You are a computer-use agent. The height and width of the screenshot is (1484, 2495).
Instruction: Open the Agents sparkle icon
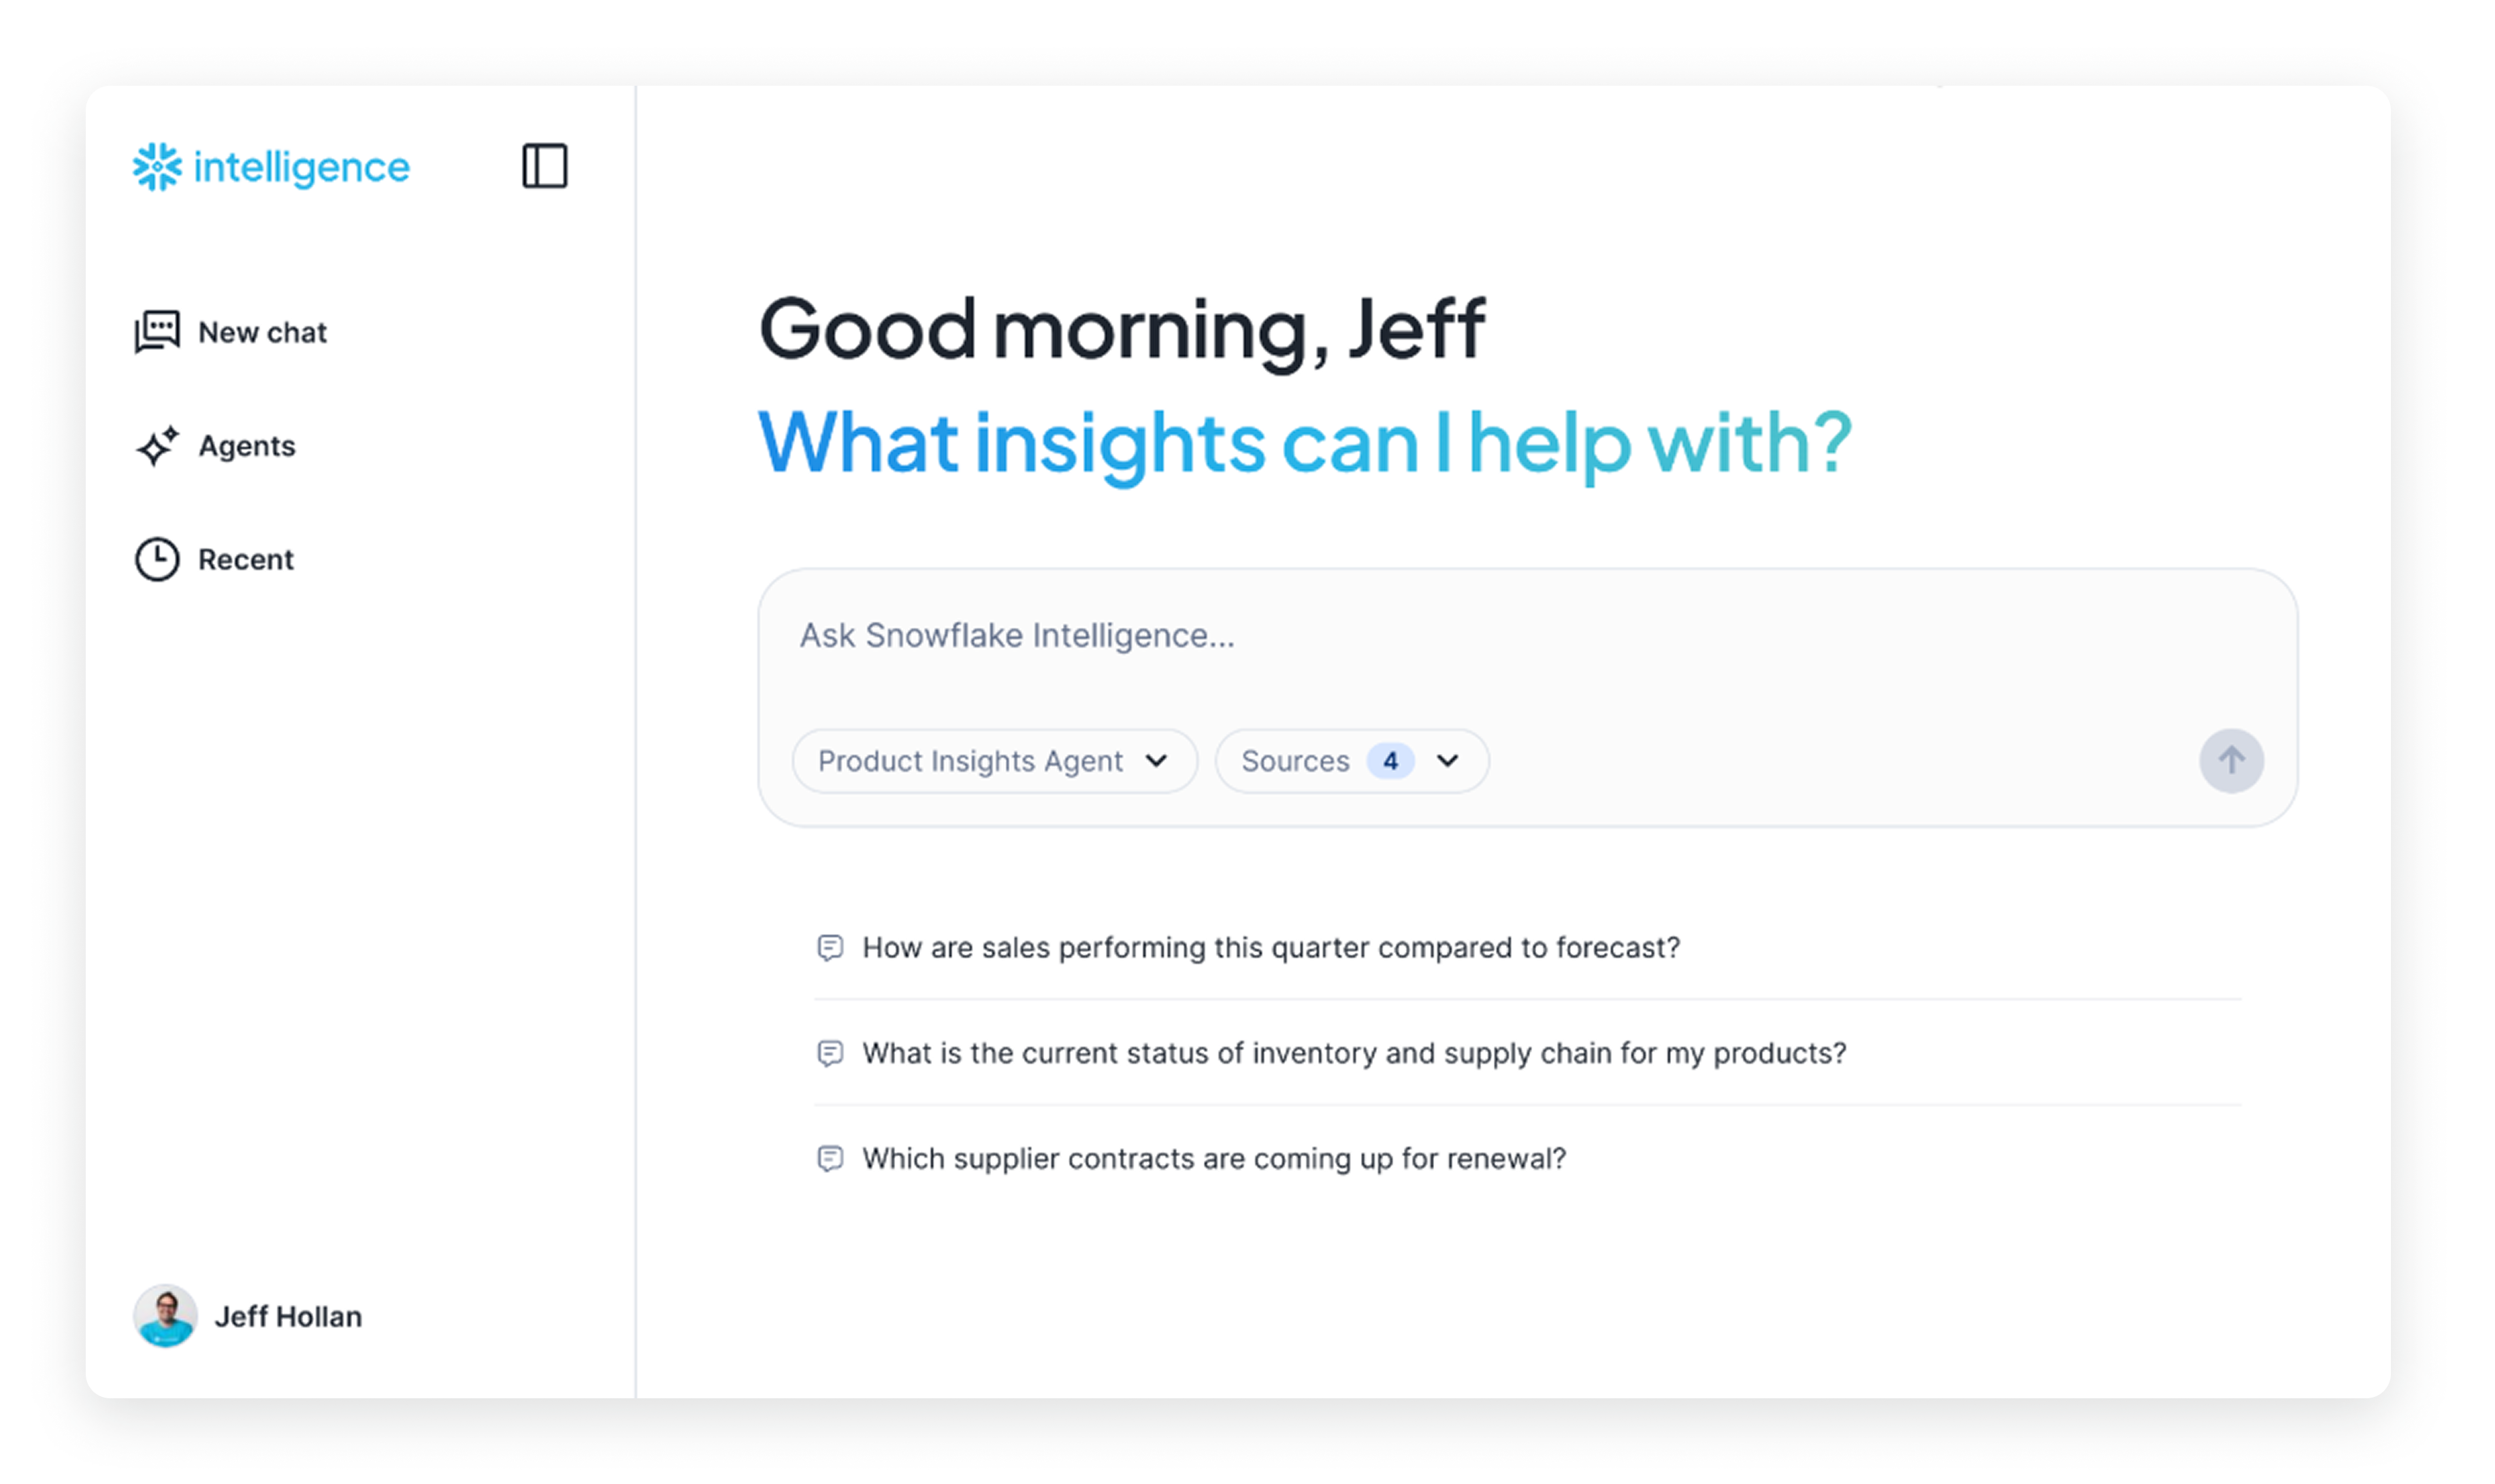coord(157,446)
